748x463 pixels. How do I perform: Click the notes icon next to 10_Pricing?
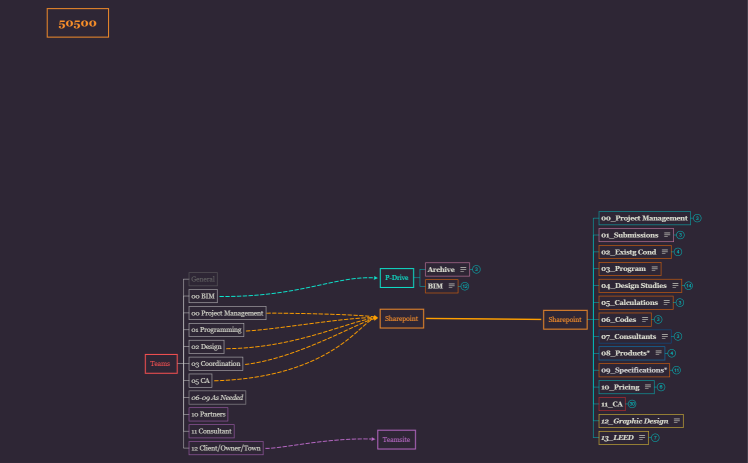click(648, 387)
